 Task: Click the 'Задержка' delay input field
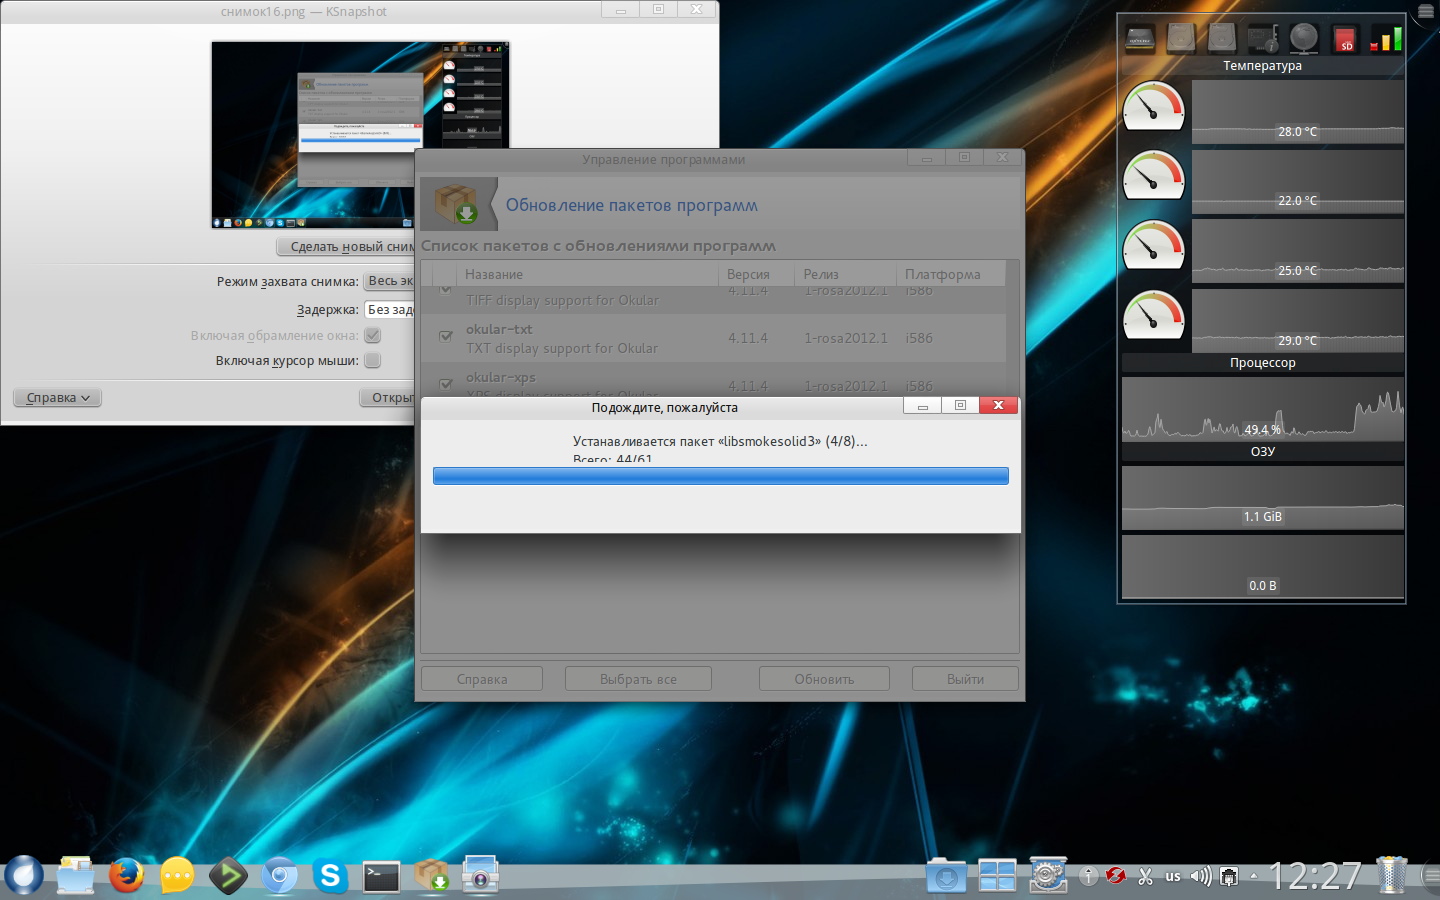390,310
